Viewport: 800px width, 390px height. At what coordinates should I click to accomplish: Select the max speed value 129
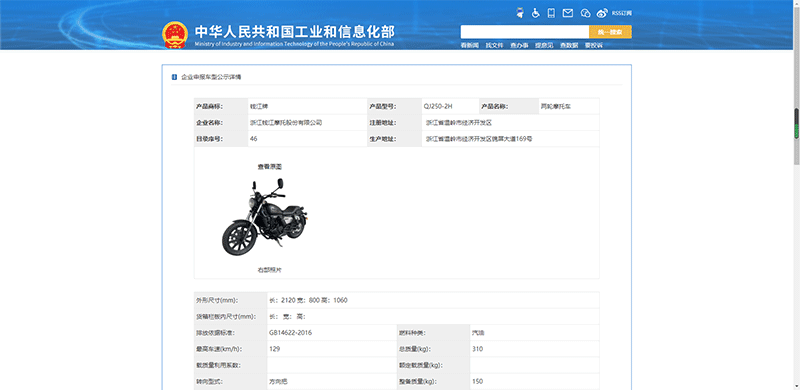pos(274,349)
